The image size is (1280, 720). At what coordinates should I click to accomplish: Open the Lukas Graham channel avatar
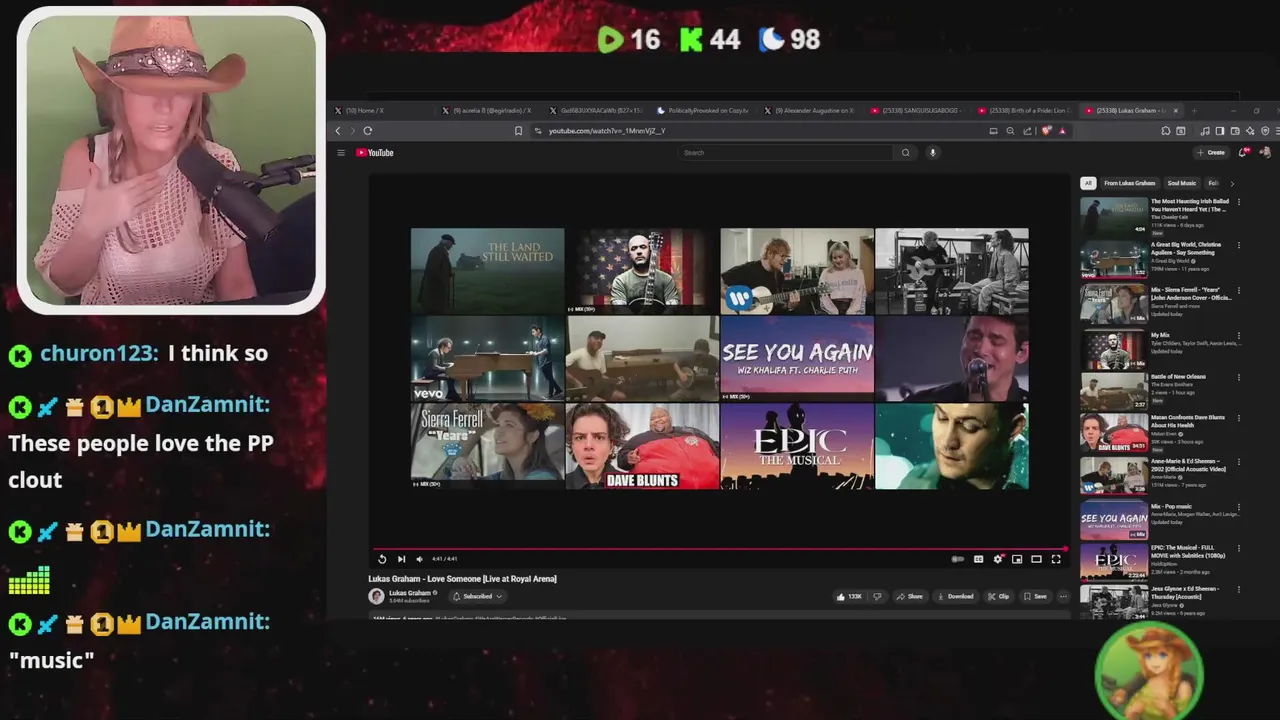click(x=376, y=596)
